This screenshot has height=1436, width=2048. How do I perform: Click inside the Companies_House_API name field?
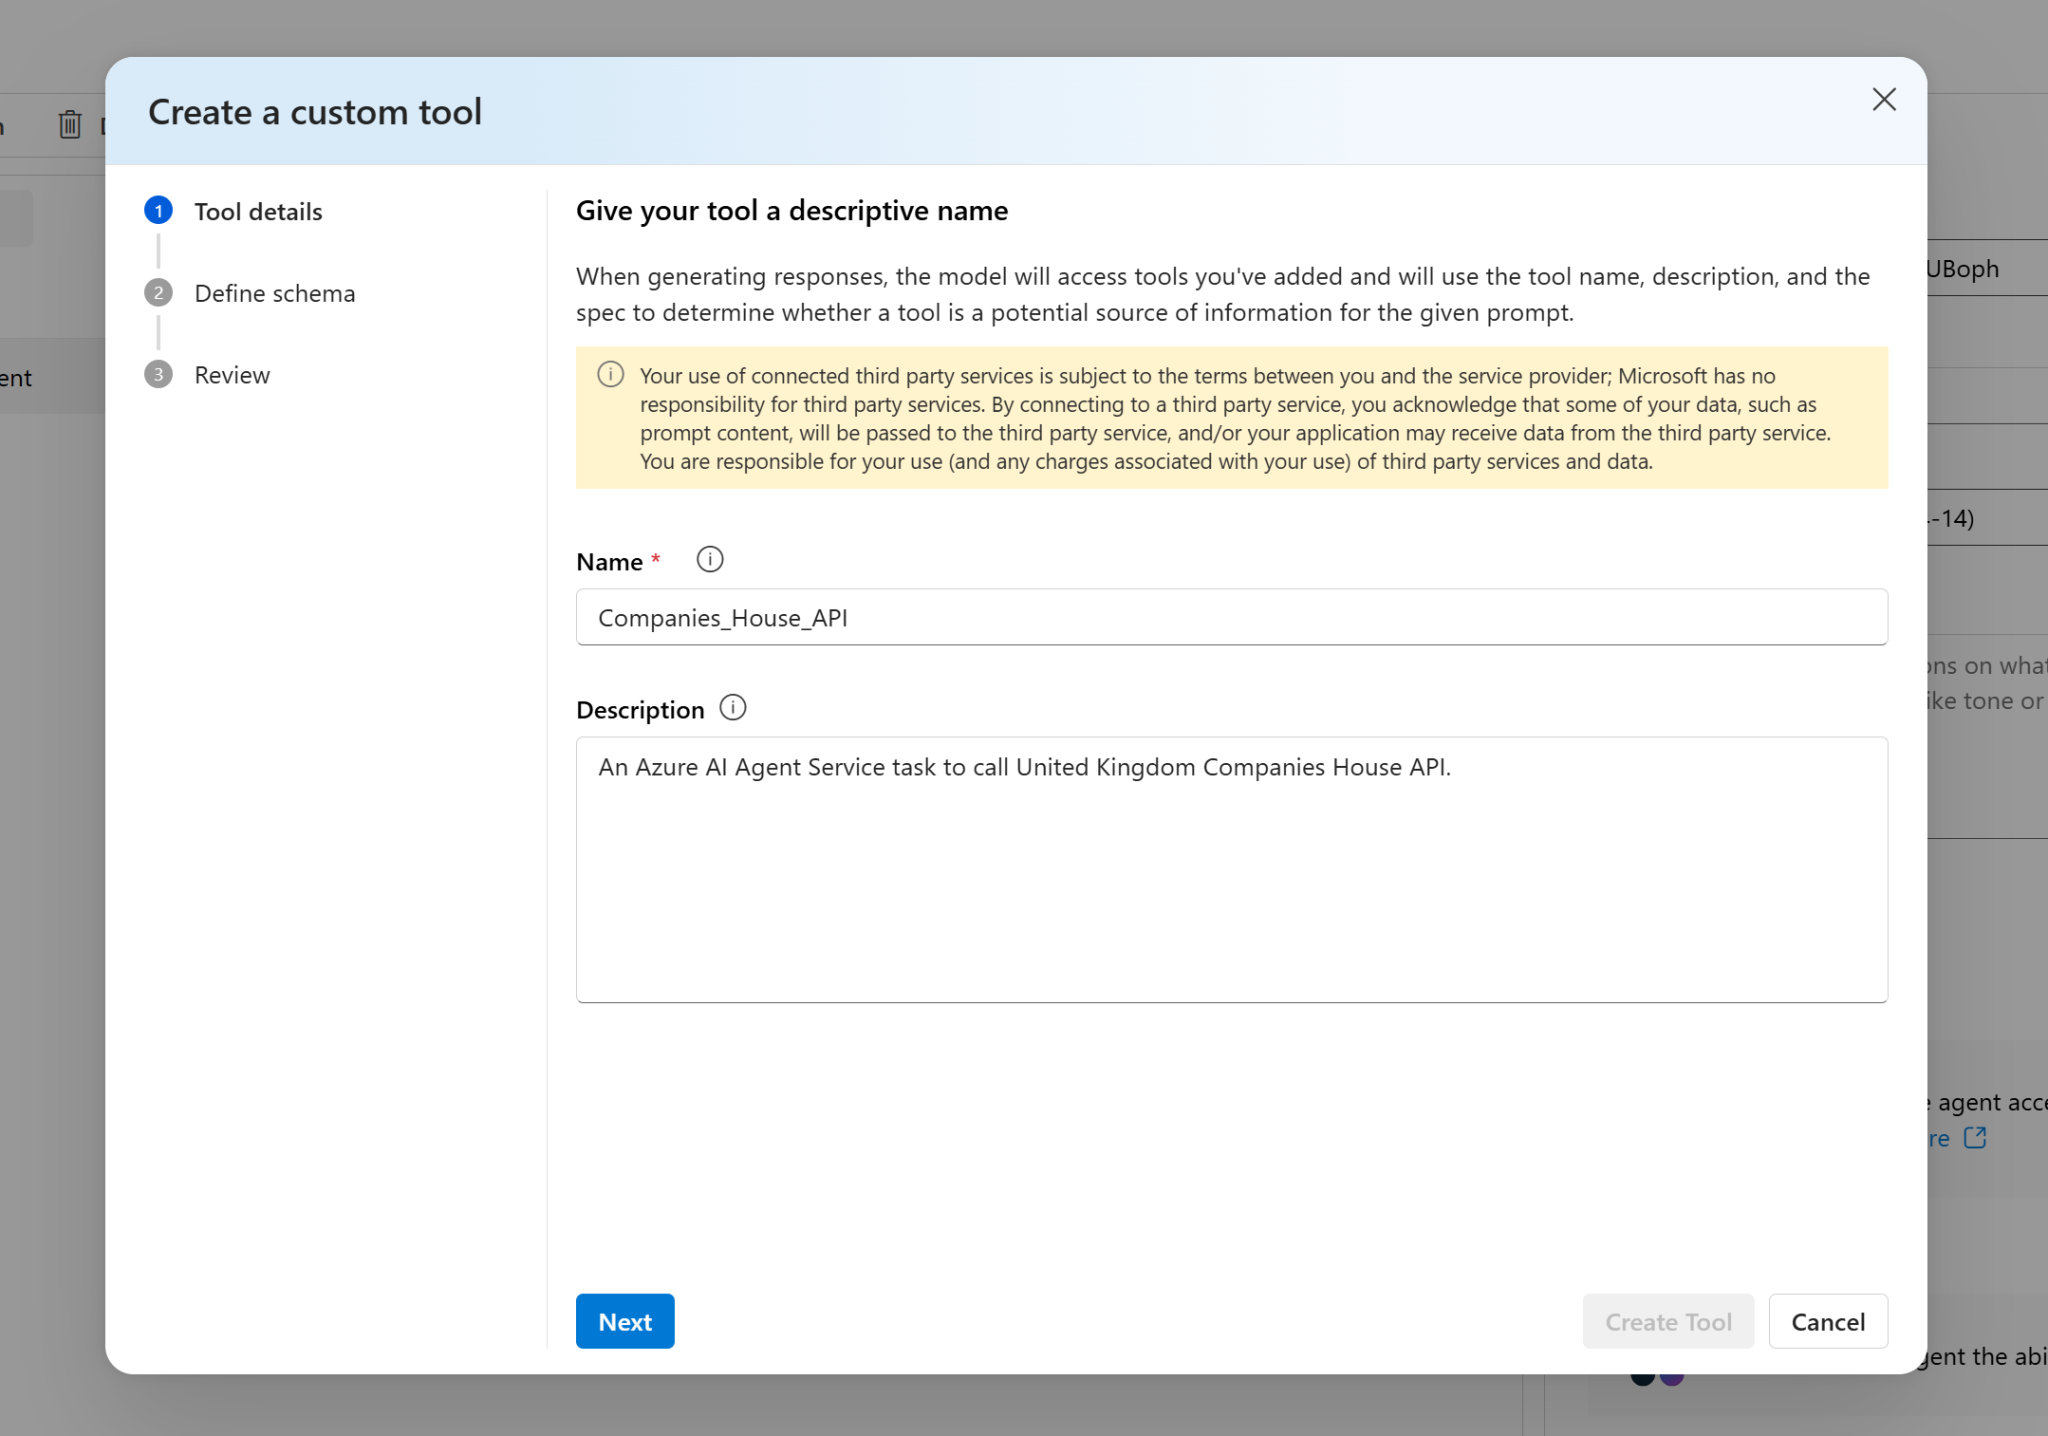click(1230, 617)
